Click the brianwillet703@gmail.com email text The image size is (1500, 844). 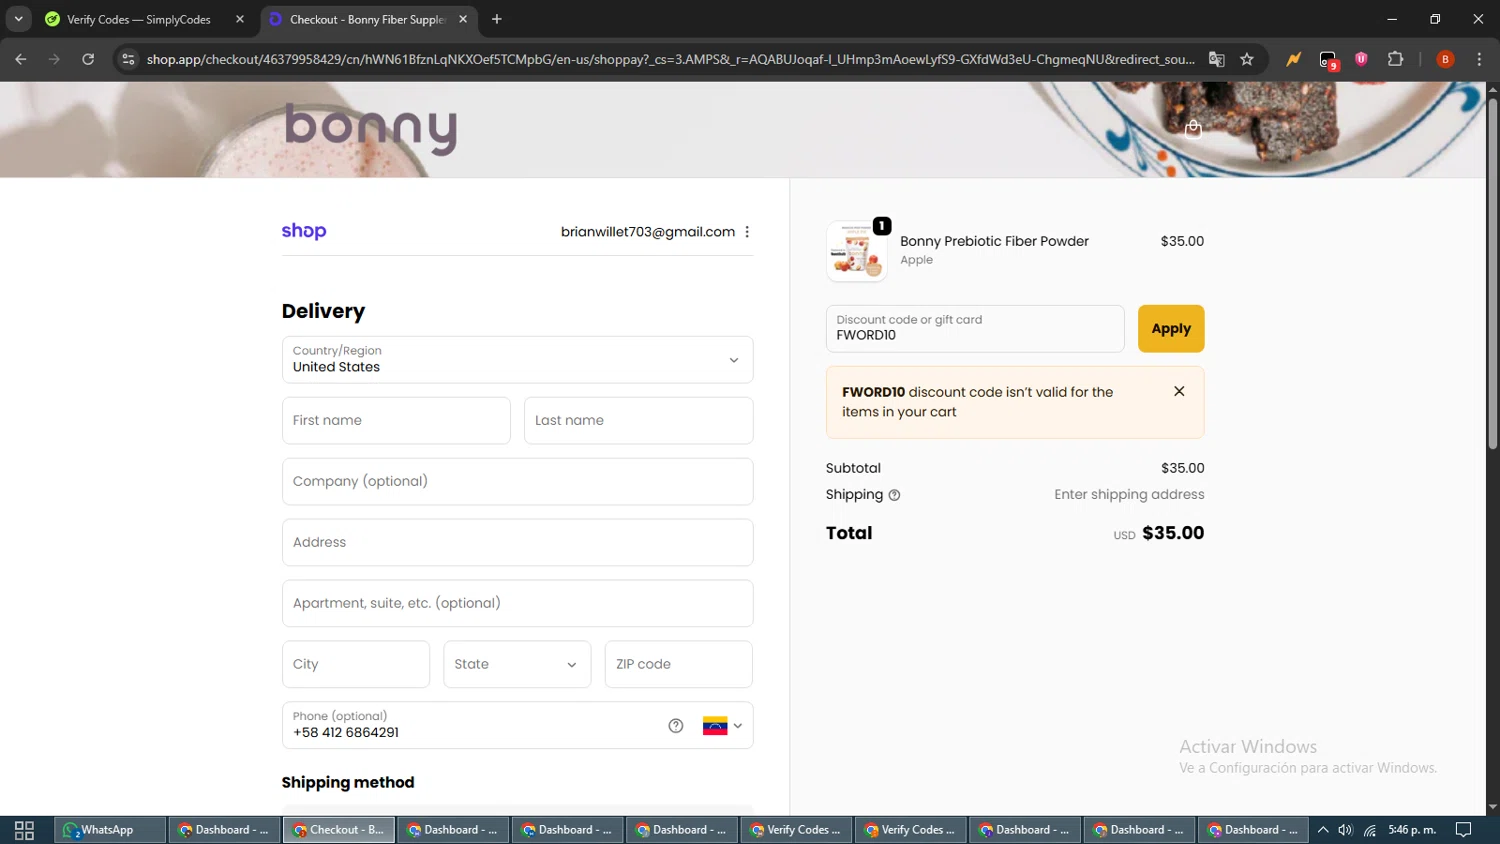[648, 232]
